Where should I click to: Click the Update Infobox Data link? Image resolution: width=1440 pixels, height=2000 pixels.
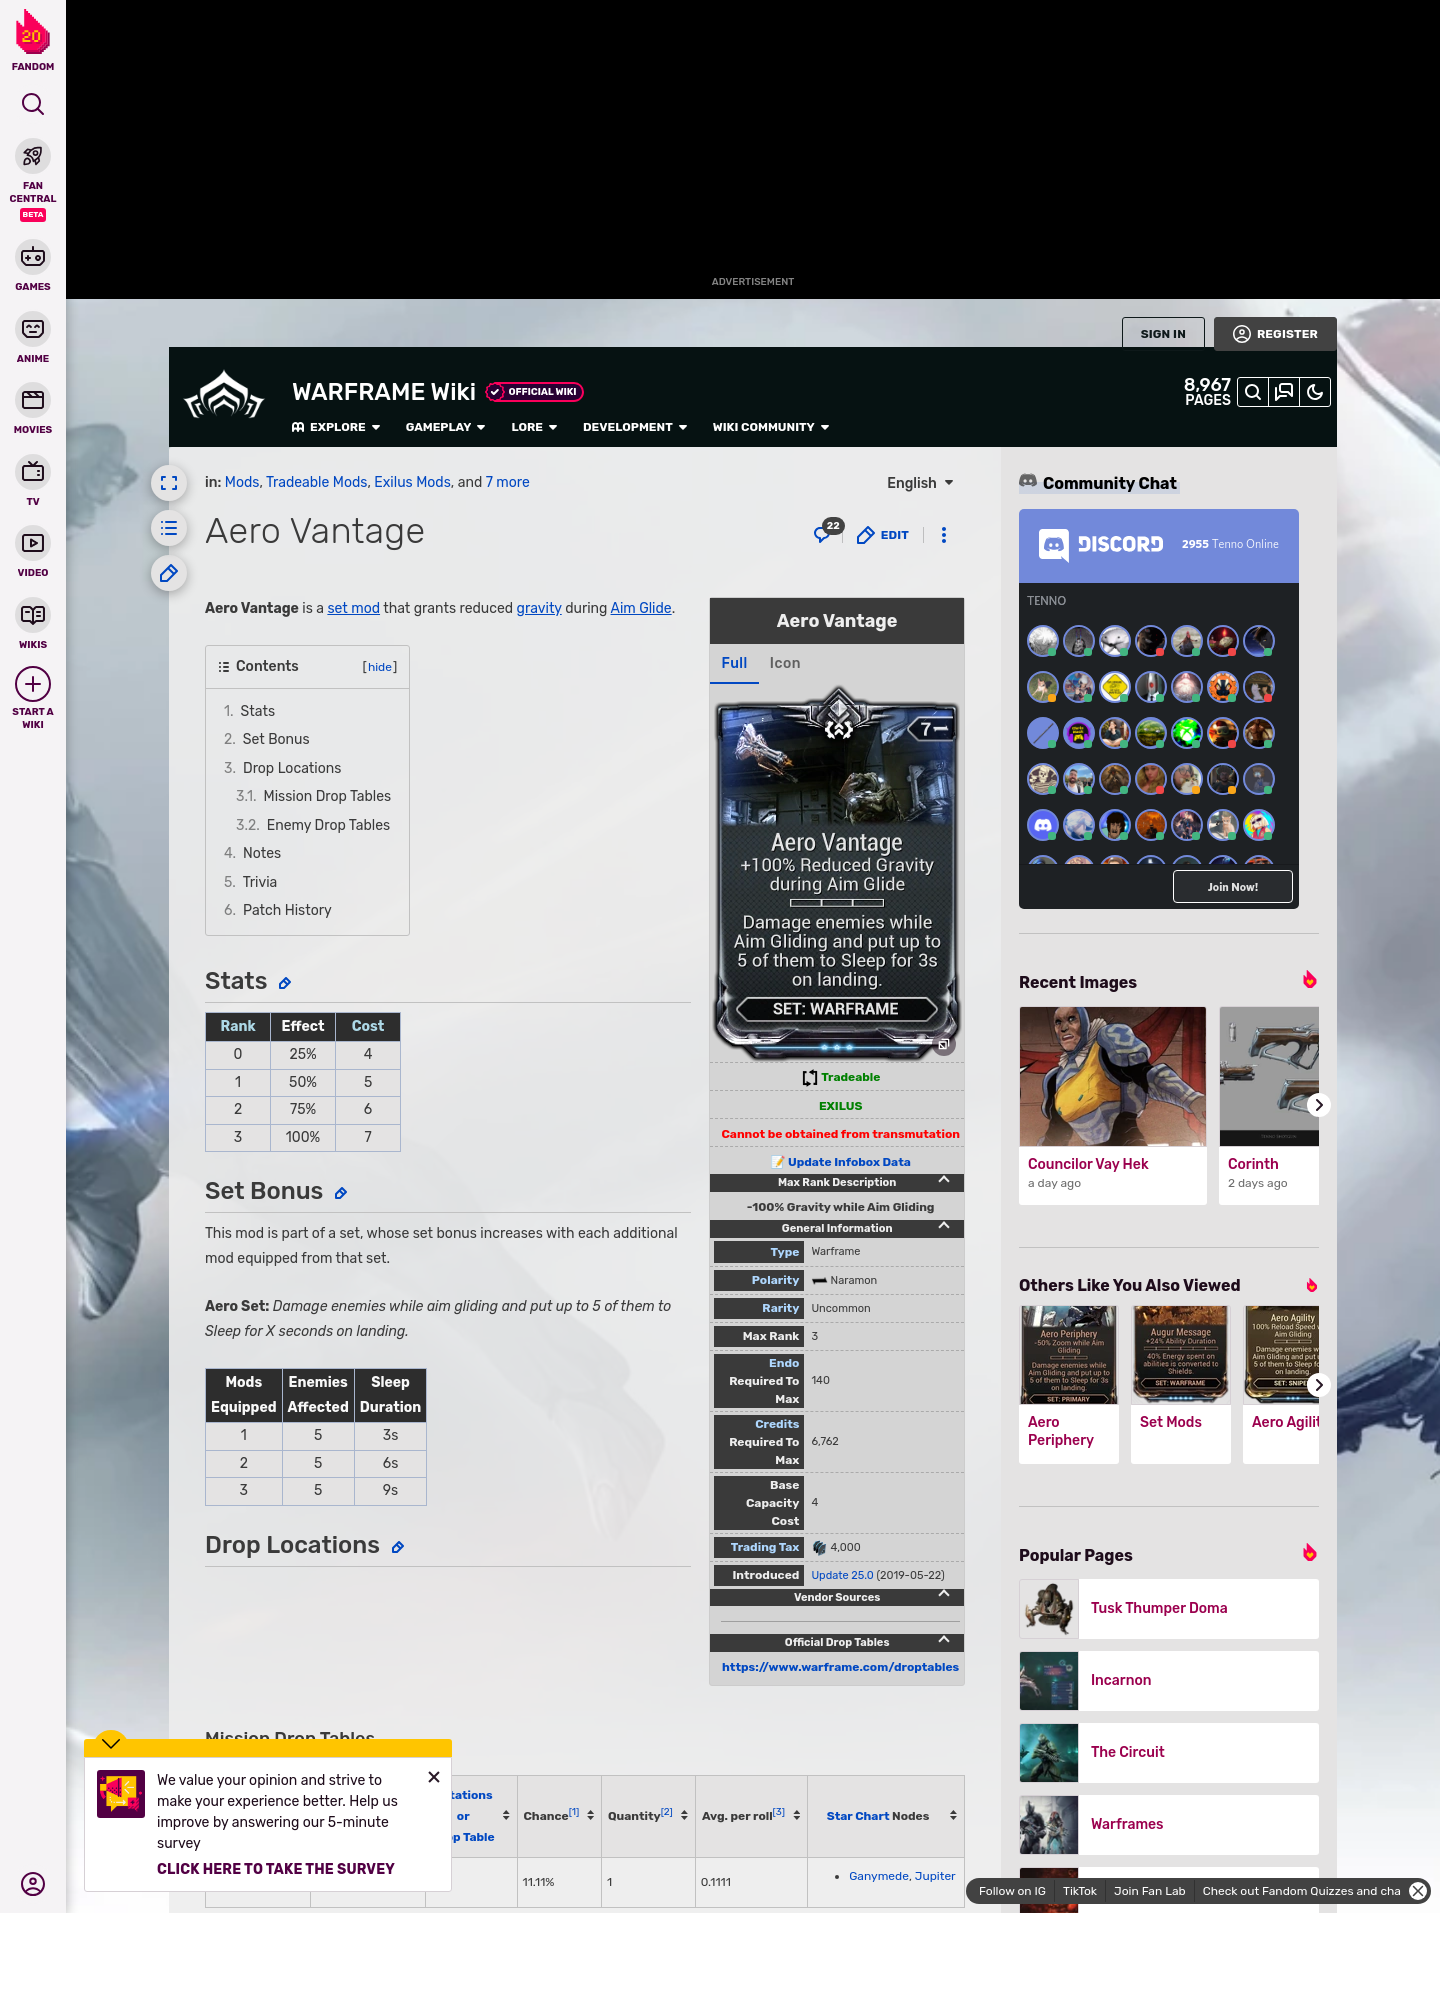click(849, 1162)
